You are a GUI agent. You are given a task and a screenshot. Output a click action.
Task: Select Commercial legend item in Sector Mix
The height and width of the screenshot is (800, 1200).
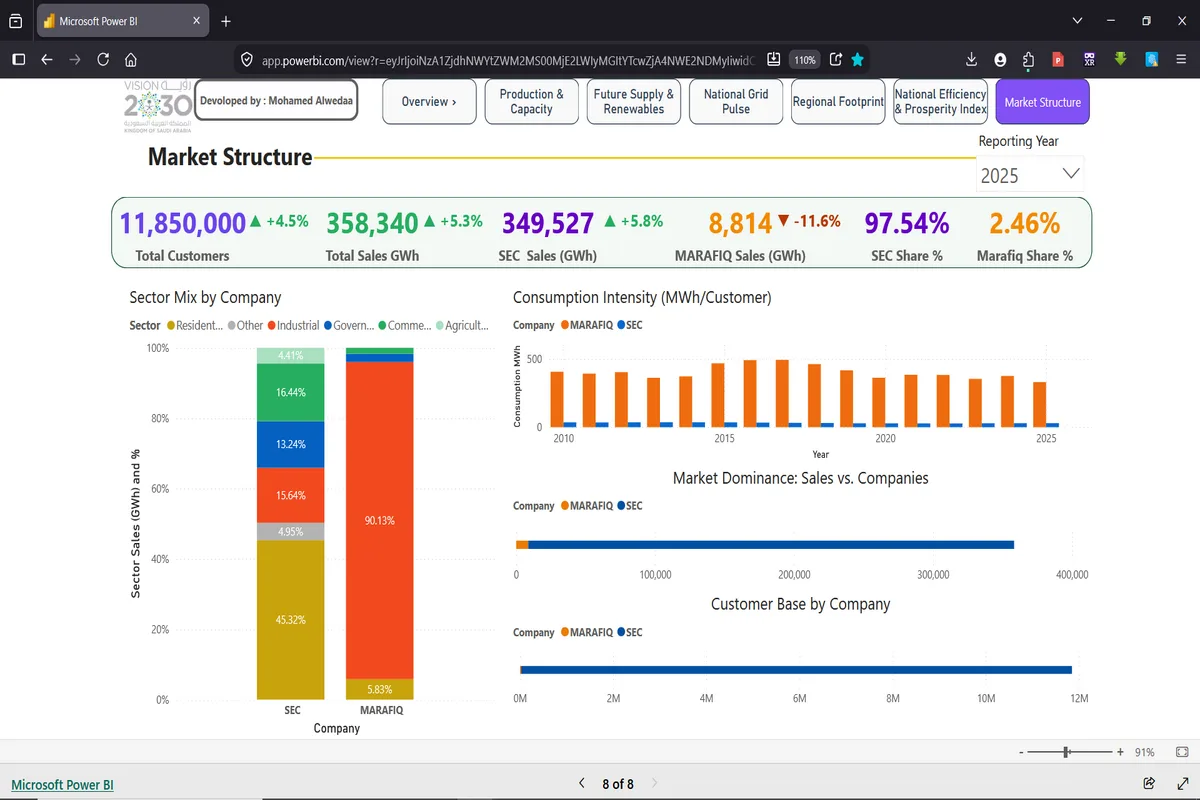coord(405,325)
